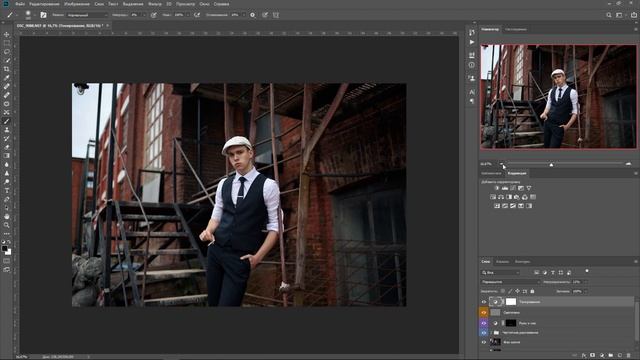Open the layer filter kind dropdown

pos(500,272)
